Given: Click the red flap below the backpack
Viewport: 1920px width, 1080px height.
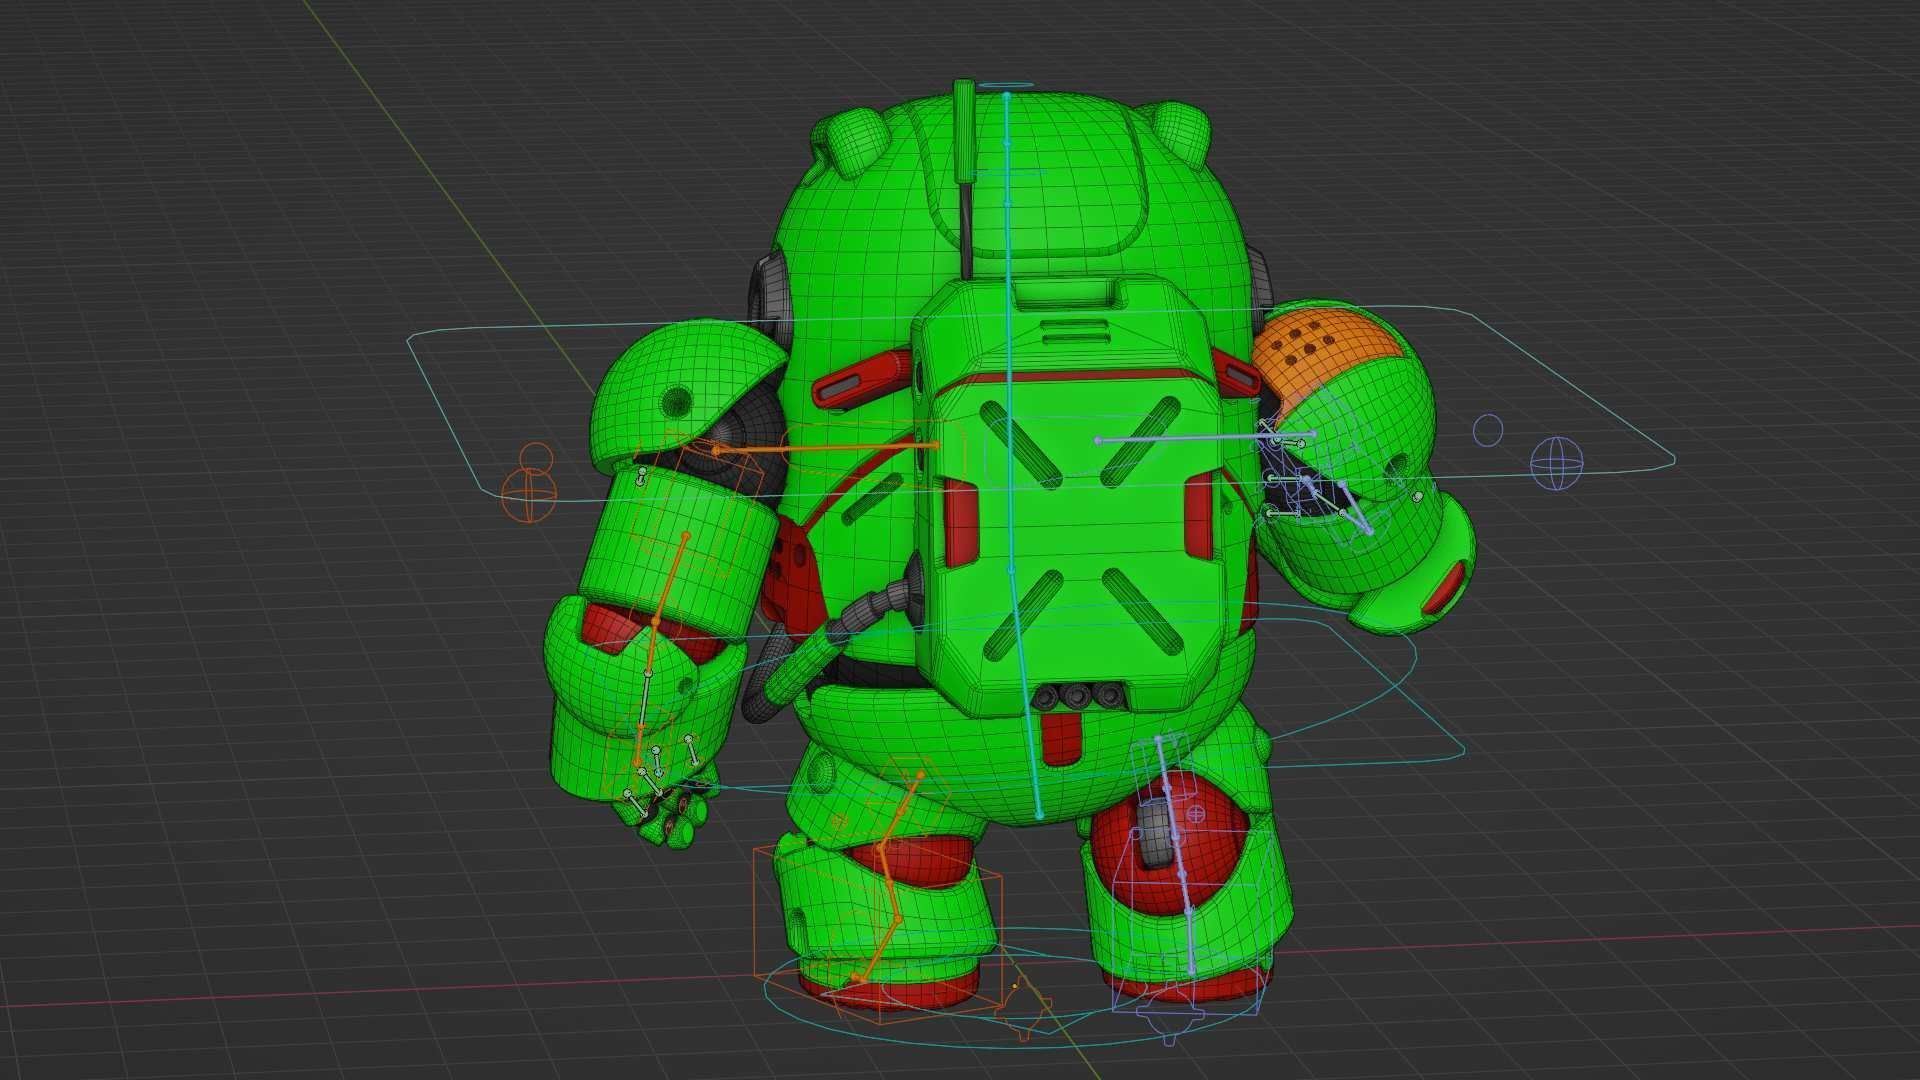Looking at the screenshot, I should click(1061, 738).
